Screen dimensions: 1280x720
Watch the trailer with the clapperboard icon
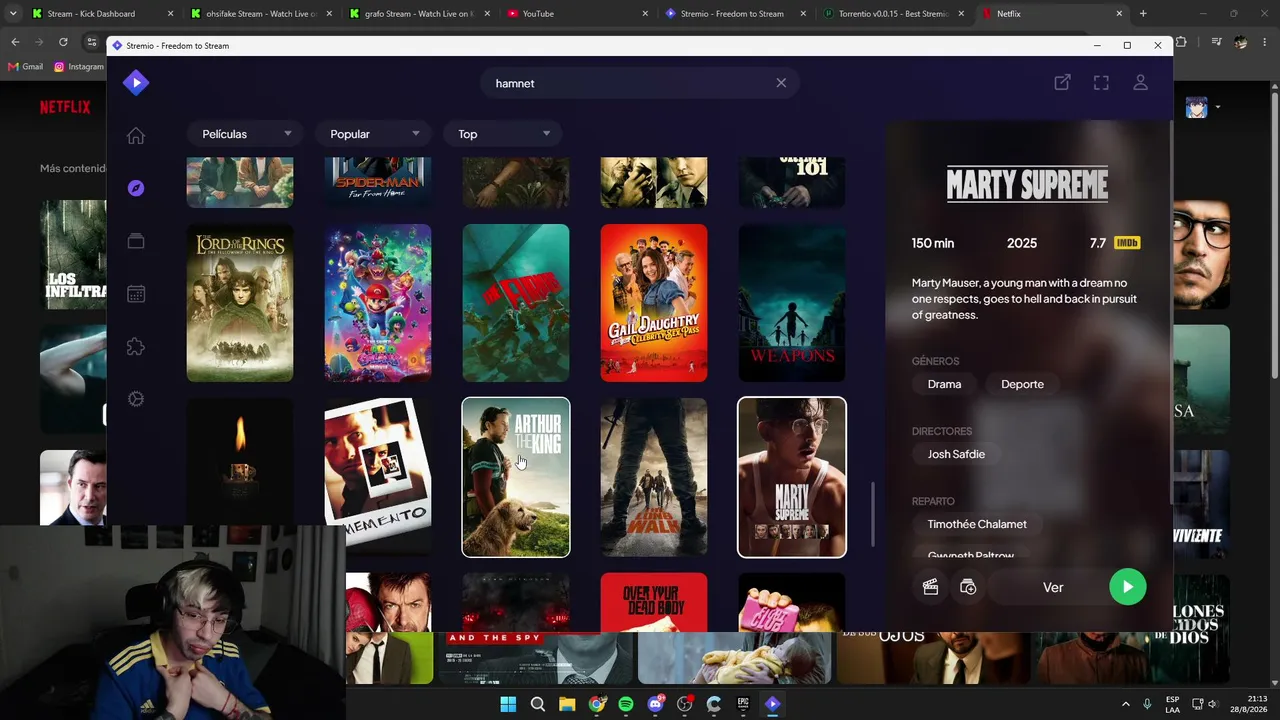pyautogui.click(x=930, y=588)
